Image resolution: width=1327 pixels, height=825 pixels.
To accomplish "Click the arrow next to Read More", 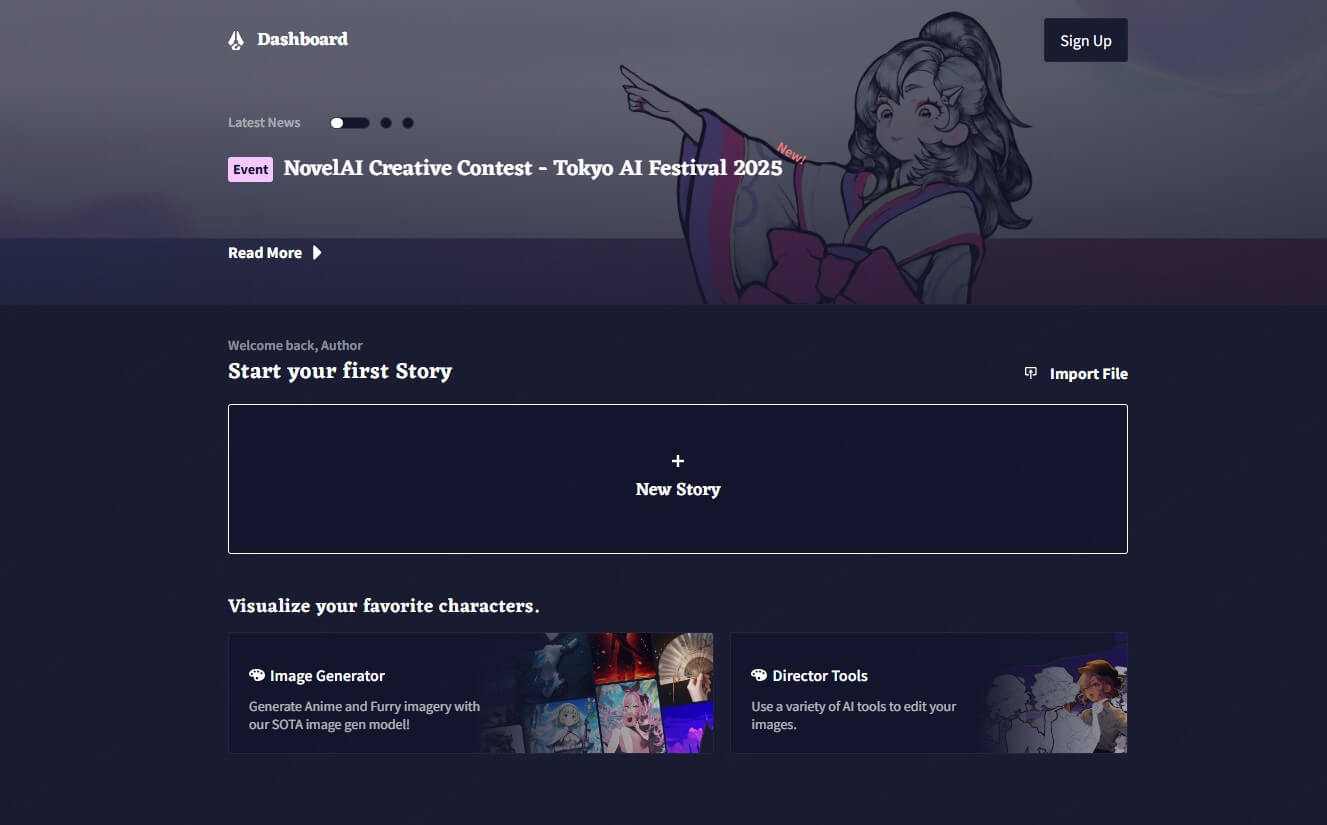I will point(317,253).
